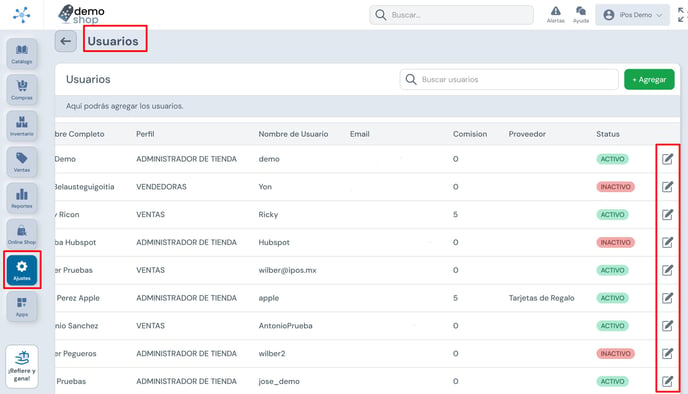Edit the user Hubspot row

[x=667, y=242]
